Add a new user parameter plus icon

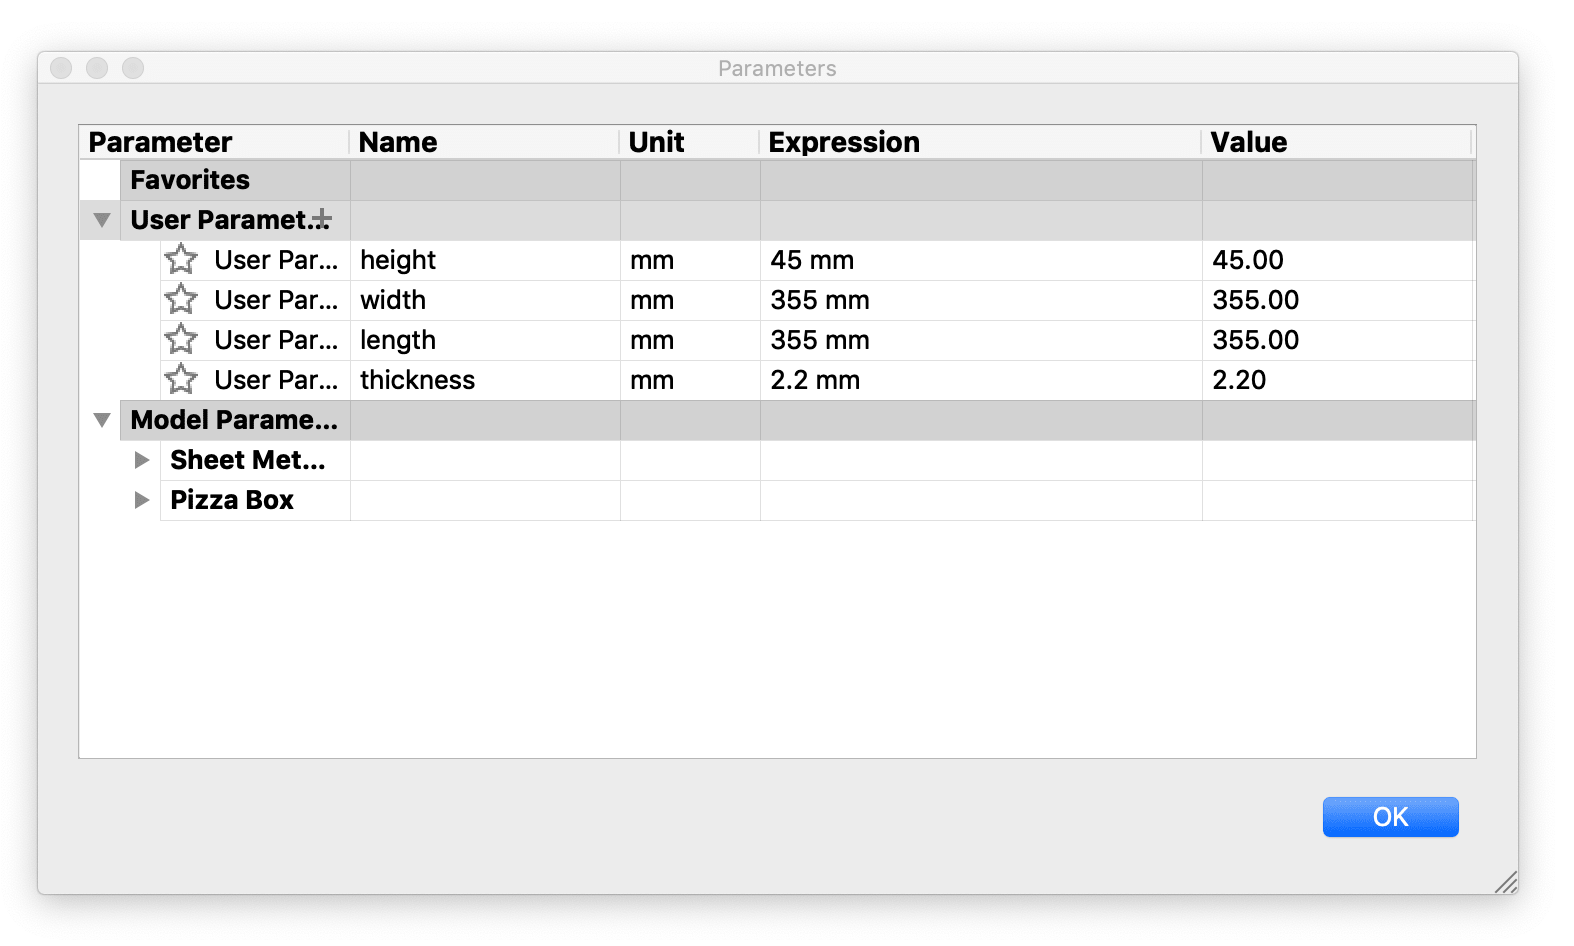[322, 219]
